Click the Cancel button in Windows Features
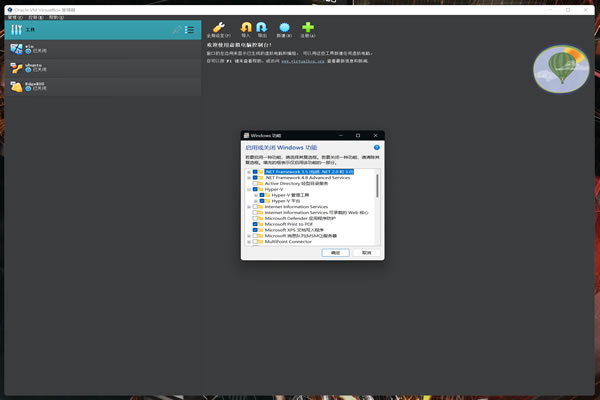Image resolution: width=600 pixels, height=400 pixels. [x=366, y=253]
